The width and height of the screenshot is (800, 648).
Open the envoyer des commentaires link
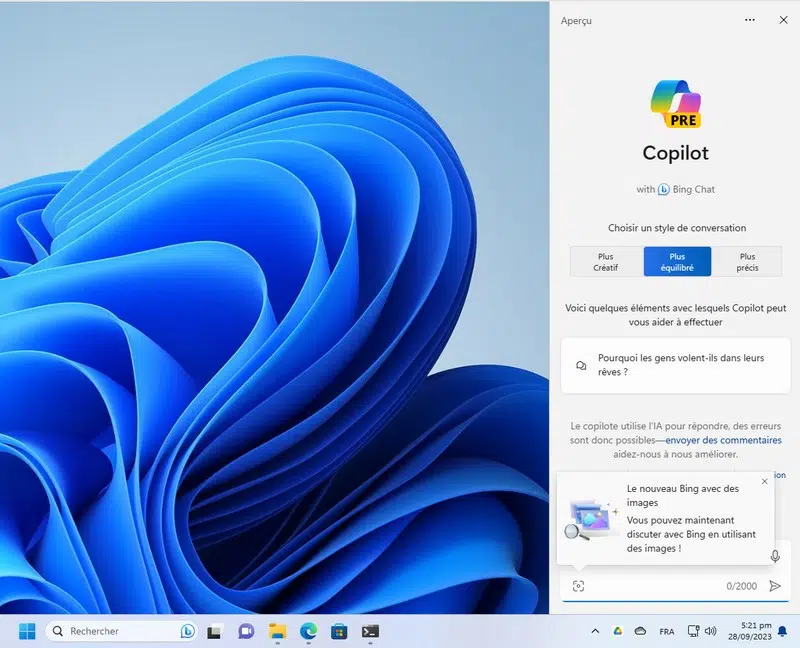click(x=721, y=440)
